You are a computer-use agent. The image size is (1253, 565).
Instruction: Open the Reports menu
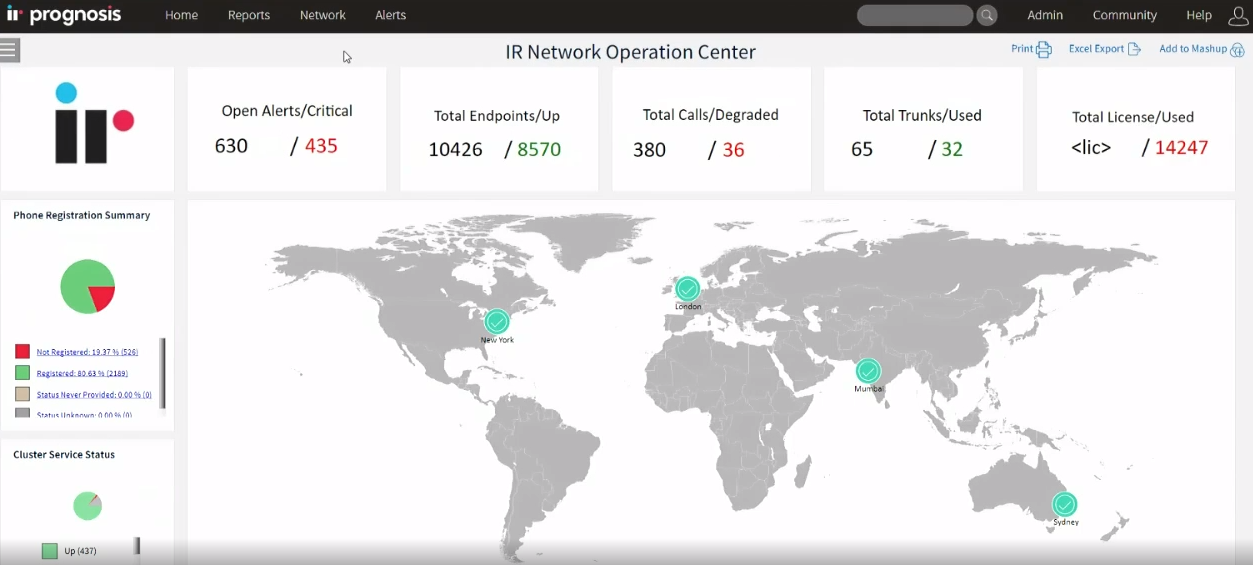tap(249, 15)
